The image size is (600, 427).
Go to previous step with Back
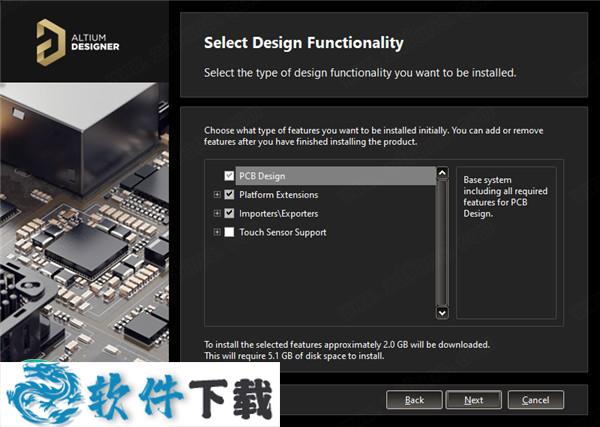coord(414,400)
